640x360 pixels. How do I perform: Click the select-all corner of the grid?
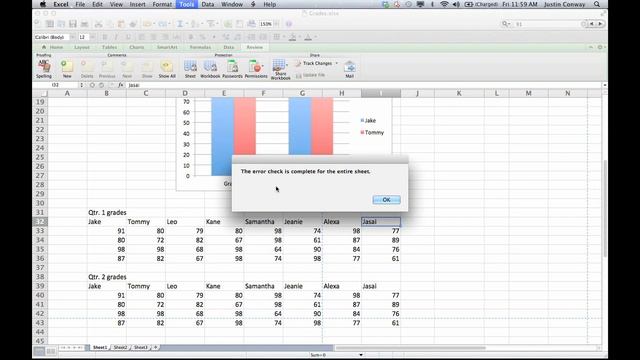(41, 93)
